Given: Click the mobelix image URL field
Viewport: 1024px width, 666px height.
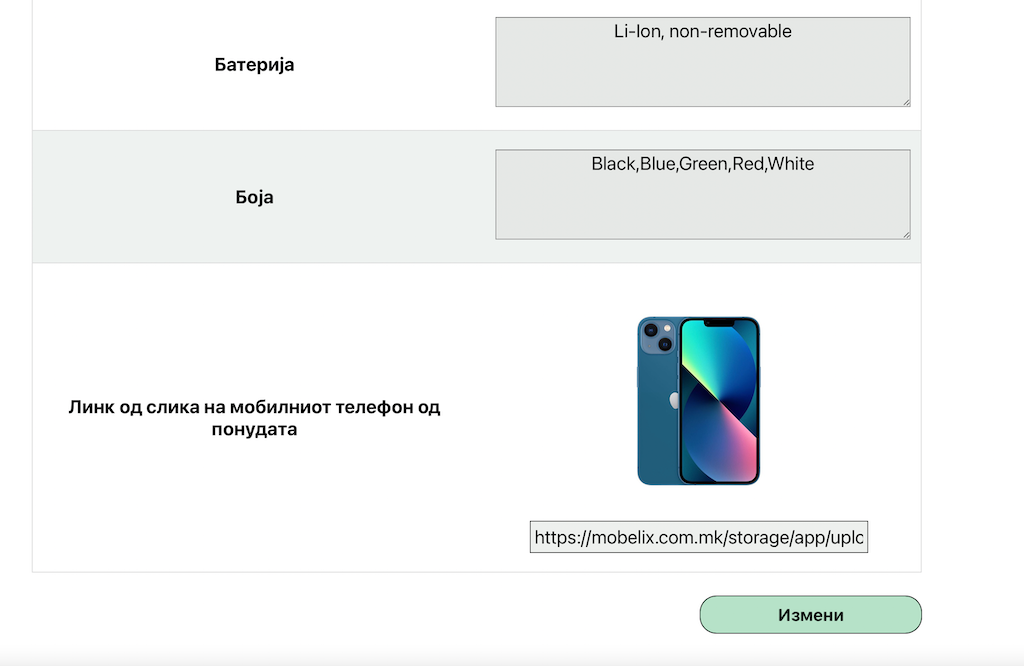Looking at the screenshot, I should point(699,537).
